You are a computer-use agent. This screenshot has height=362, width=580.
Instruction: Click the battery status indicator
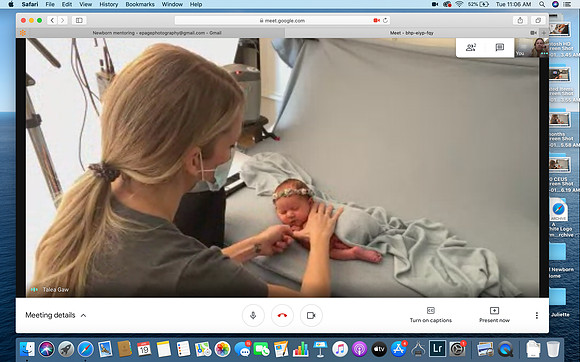click(x=478, y=4)
